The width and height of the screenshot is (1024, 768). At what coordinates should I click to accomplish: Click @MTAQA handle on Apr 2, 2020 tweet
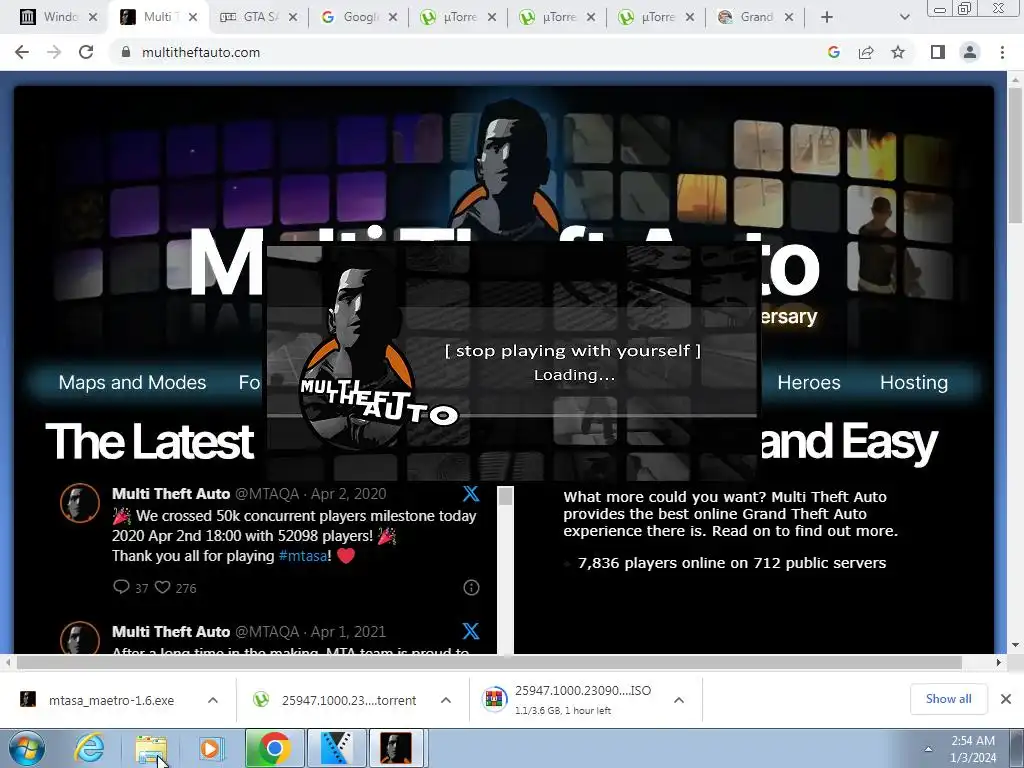pyautogui.click(x=266, y=494)
